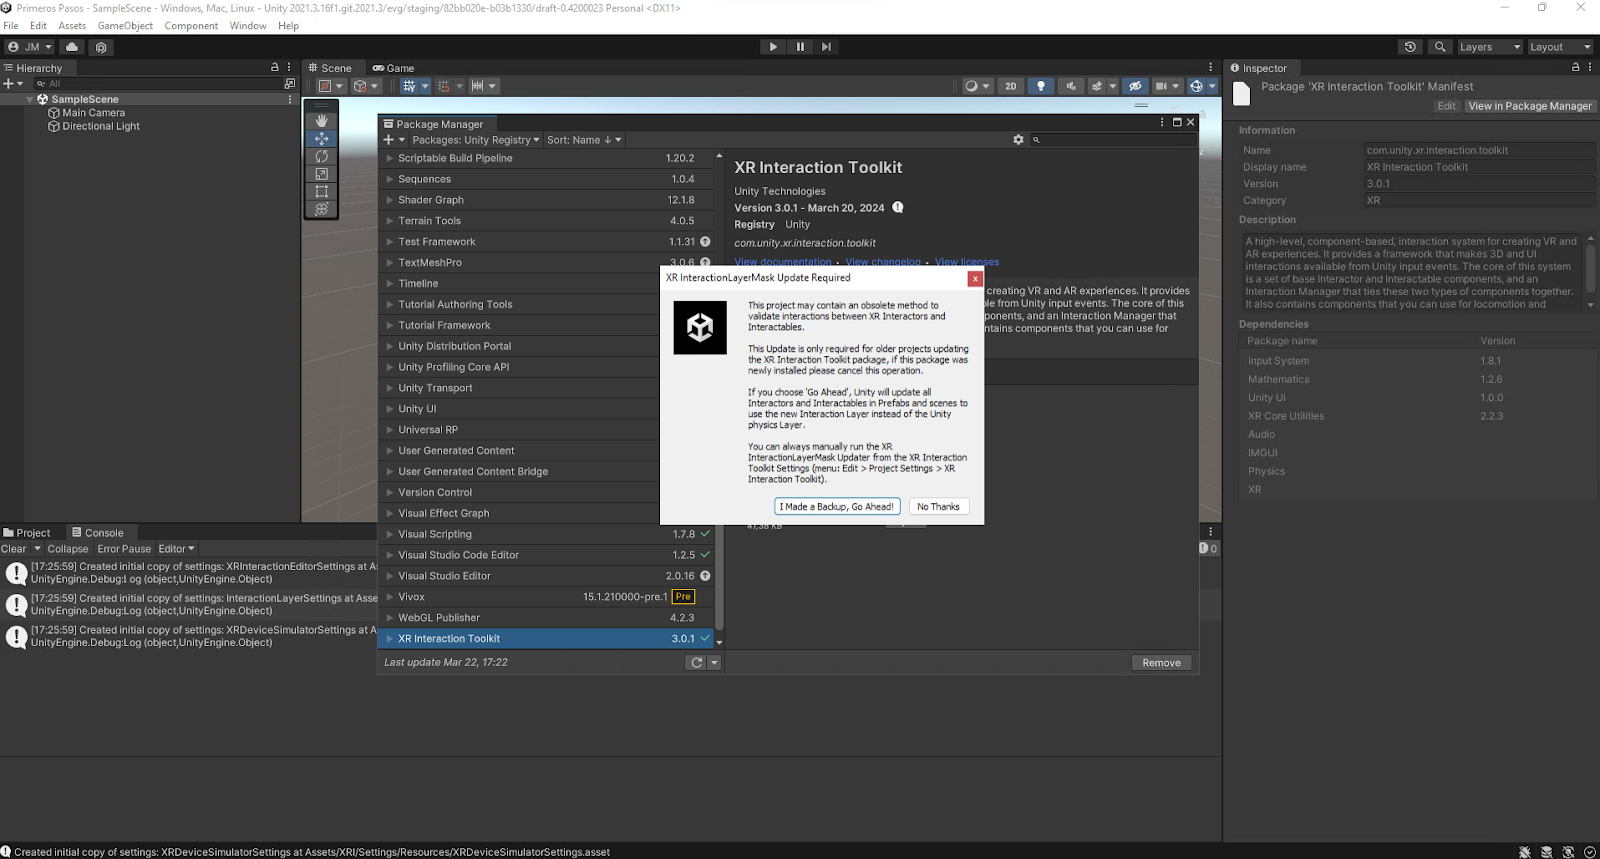1600x859 pixels.
Task: Click View in Package Manager button
Action: click(1529, 106)
